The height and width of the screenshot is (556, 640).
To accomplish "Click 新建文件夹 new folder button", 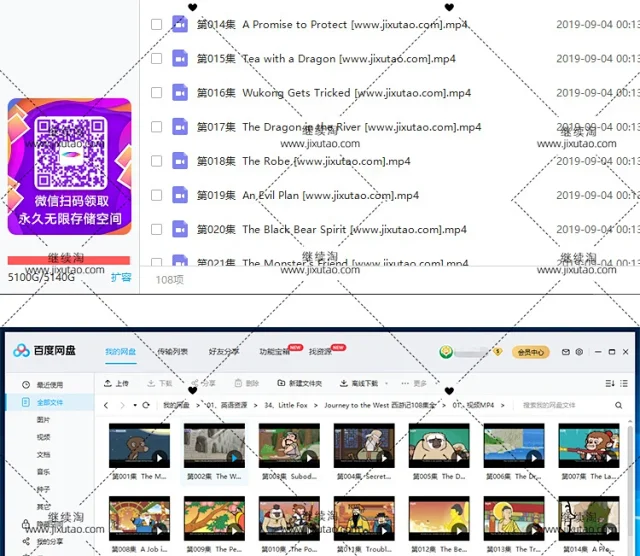I will click(x=300, y=383).
